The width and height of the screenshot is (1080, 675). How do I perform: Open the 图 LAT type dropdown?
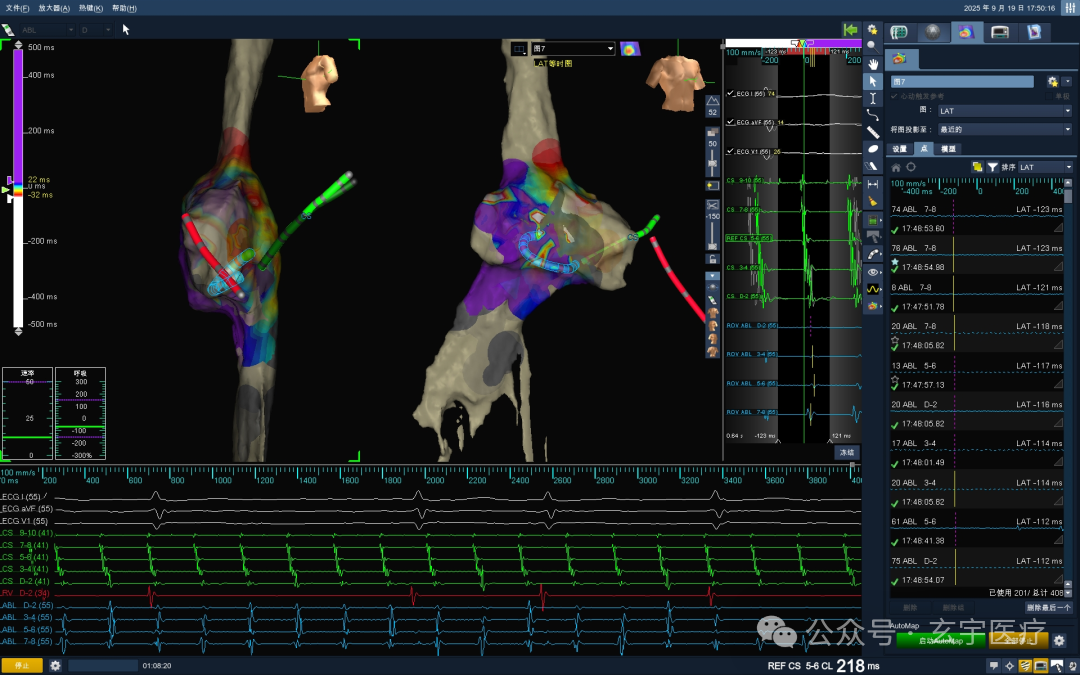tap(1005, 110)
